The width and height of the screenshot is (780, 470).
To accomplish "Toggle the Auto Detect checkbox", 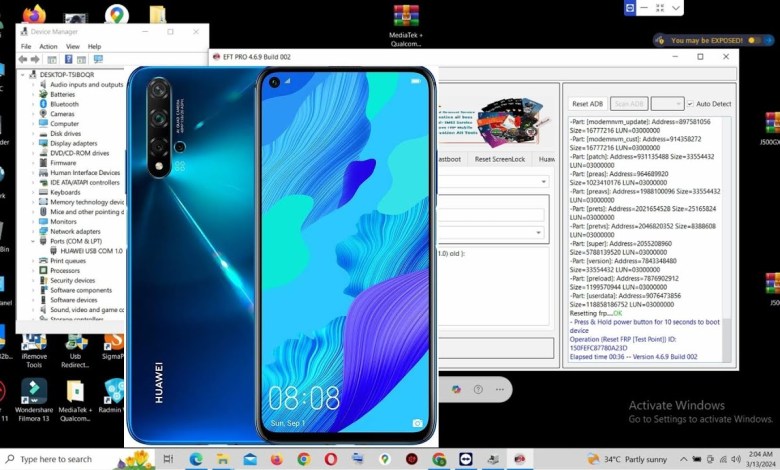I will coord(690,104).
